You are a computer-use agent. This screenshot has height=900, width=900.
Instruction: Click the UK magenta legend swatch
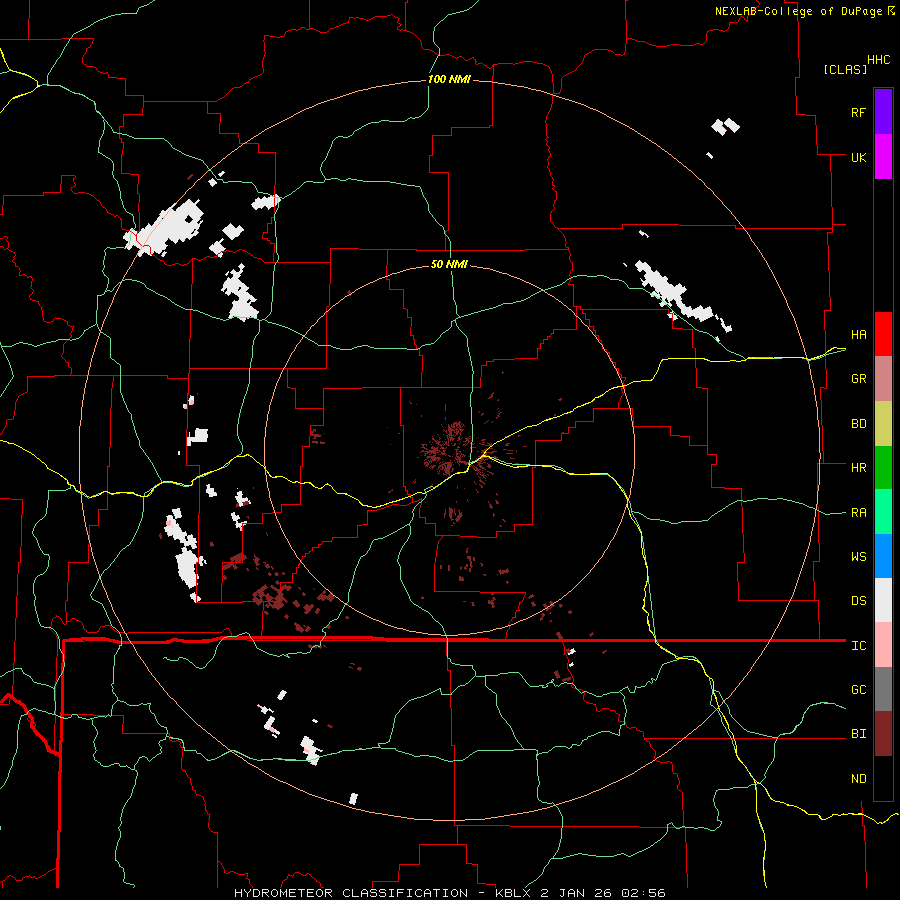point(883,157)
